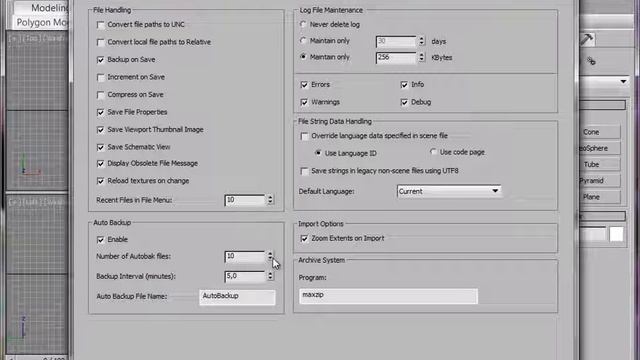Adjust the log days spinner
This screenshot has height=360, width=640.
[x=422, y=41]
